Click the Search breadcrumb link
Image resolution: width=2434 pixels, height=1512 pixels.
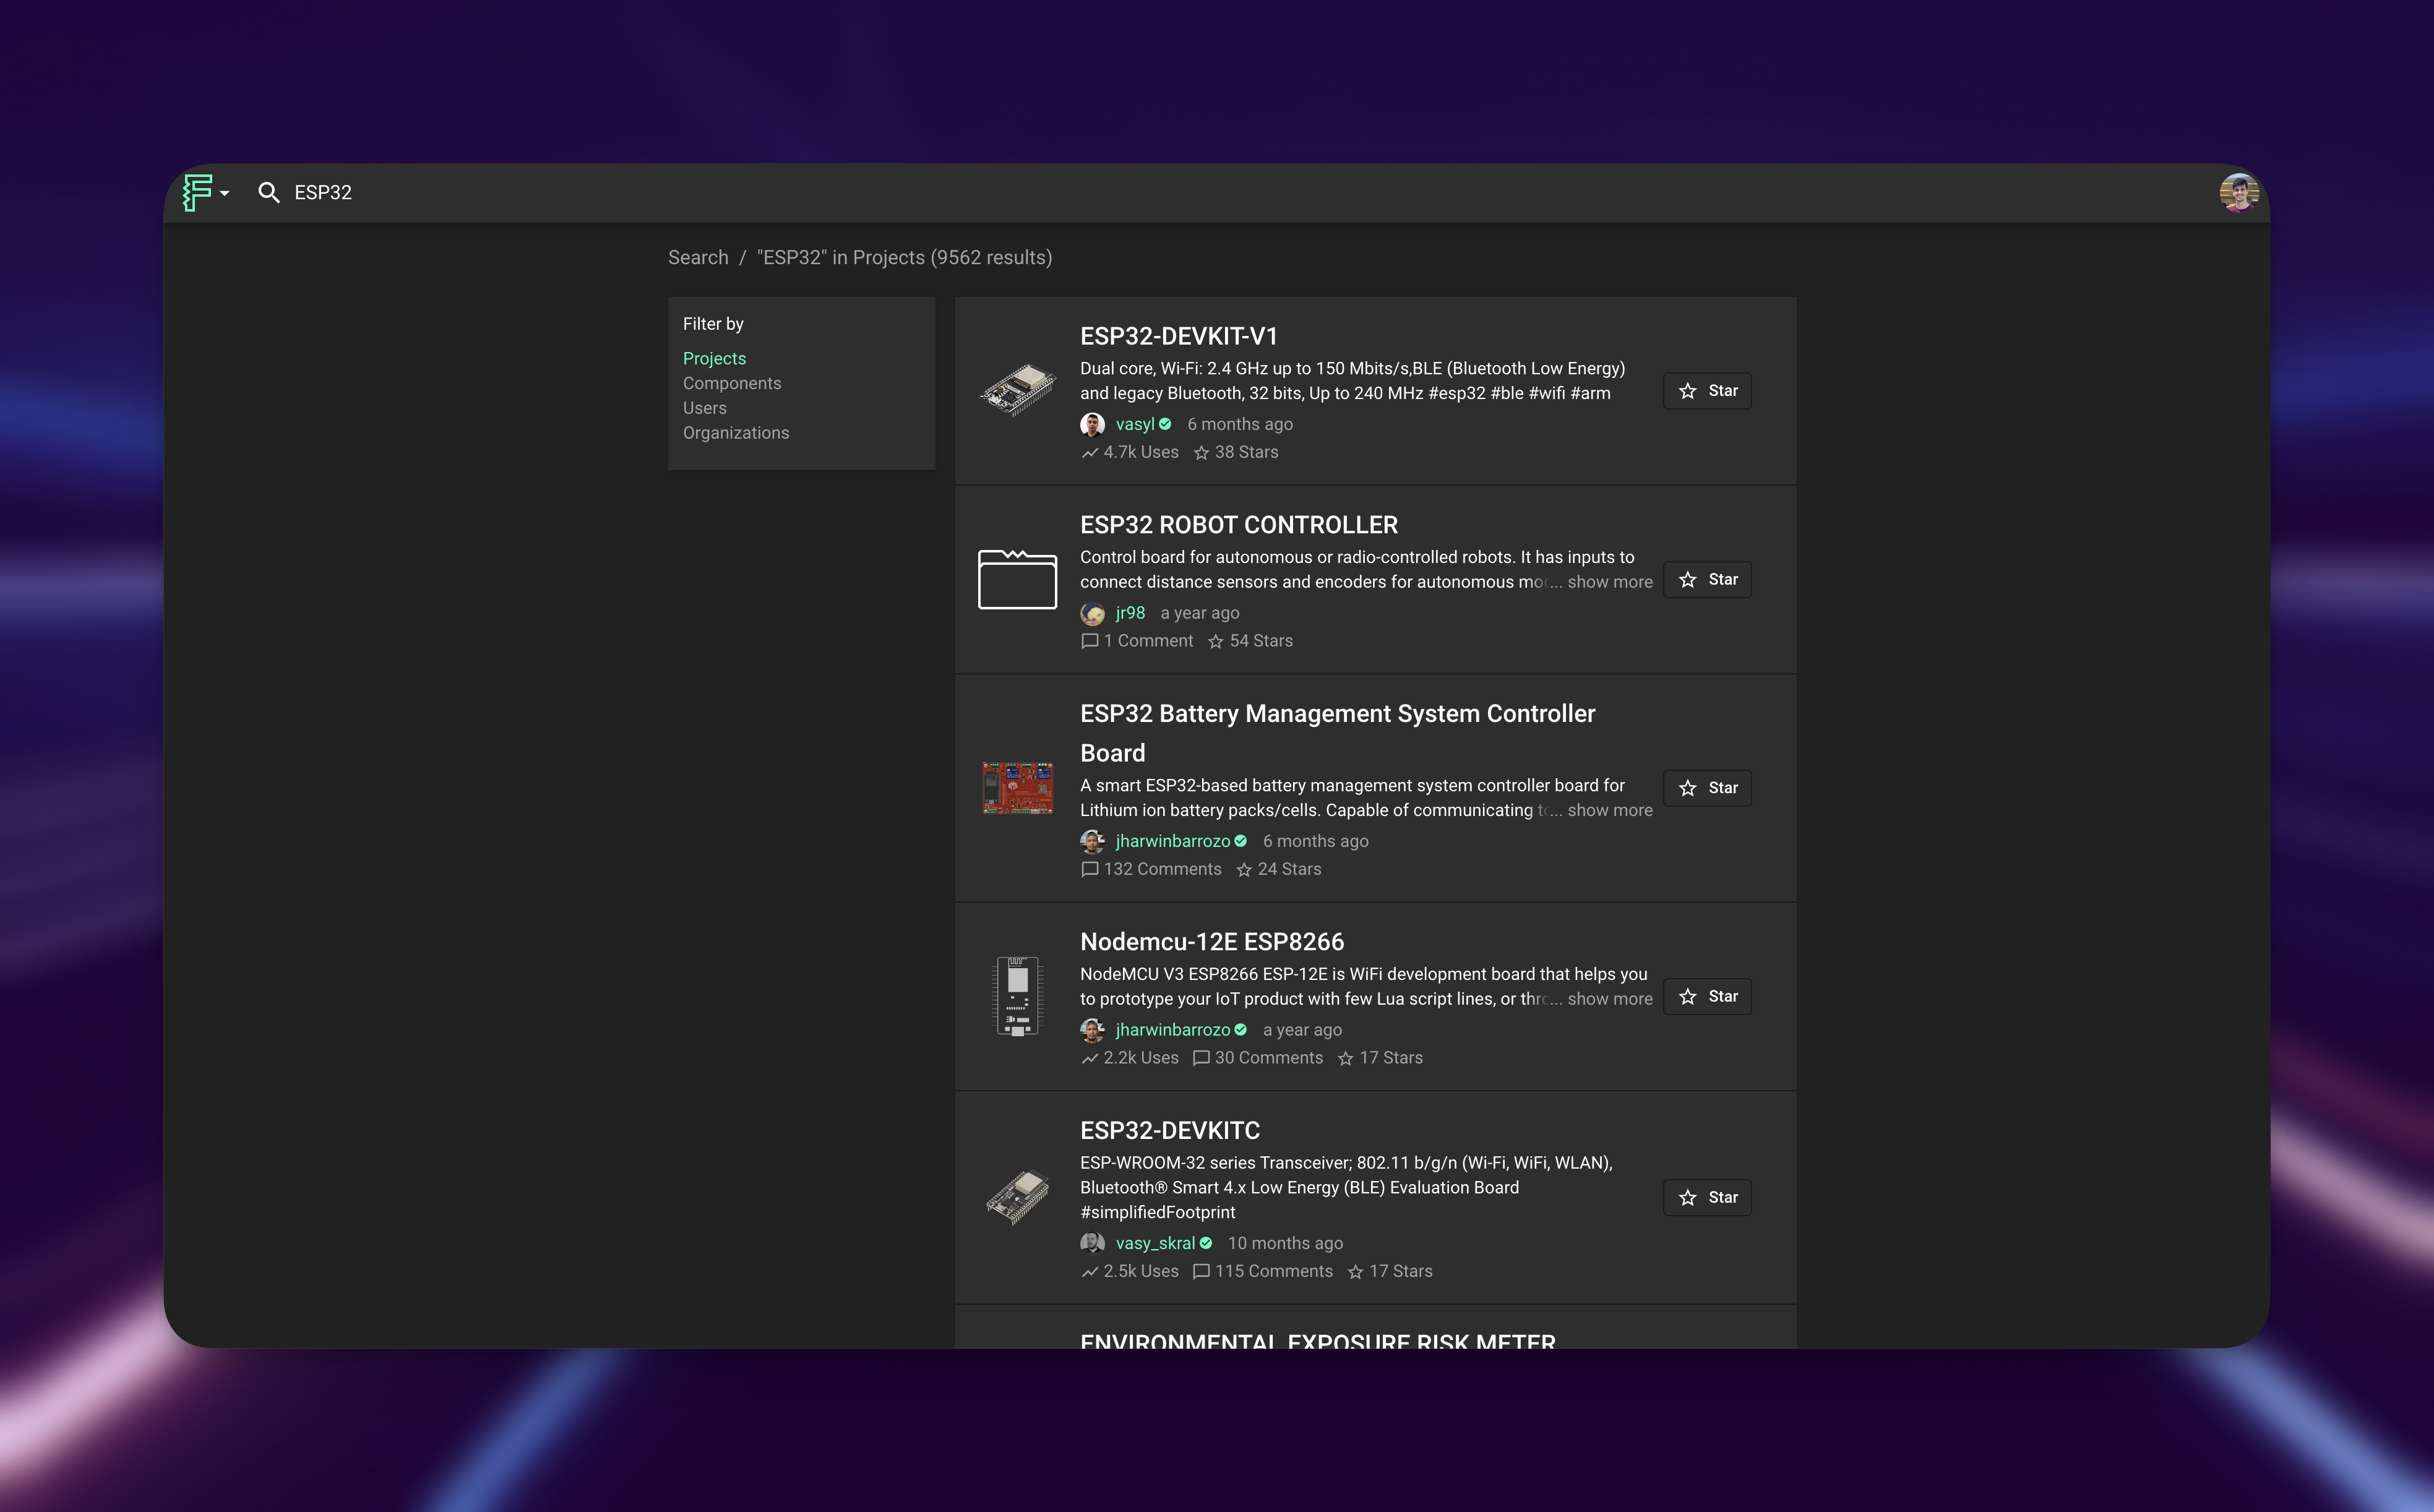(697, 258)
